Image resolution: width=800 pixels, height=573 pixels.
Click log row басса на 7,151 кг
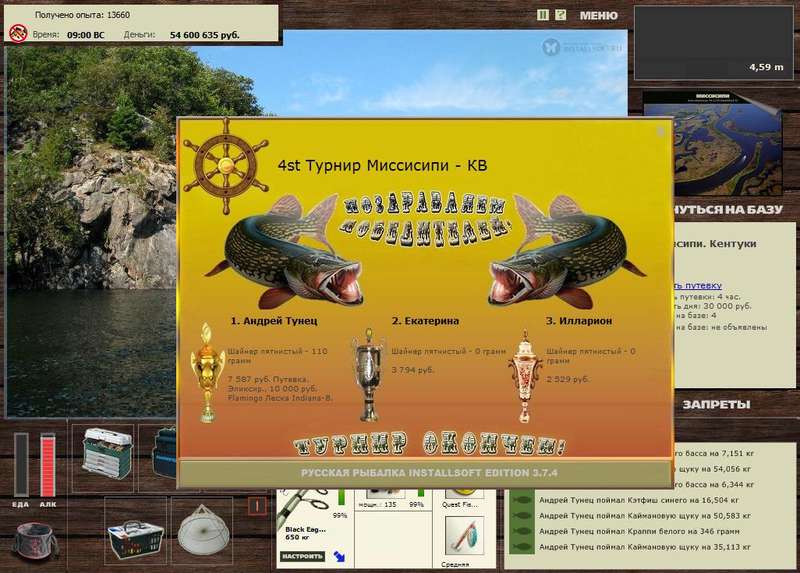click(x=714, y=453)
